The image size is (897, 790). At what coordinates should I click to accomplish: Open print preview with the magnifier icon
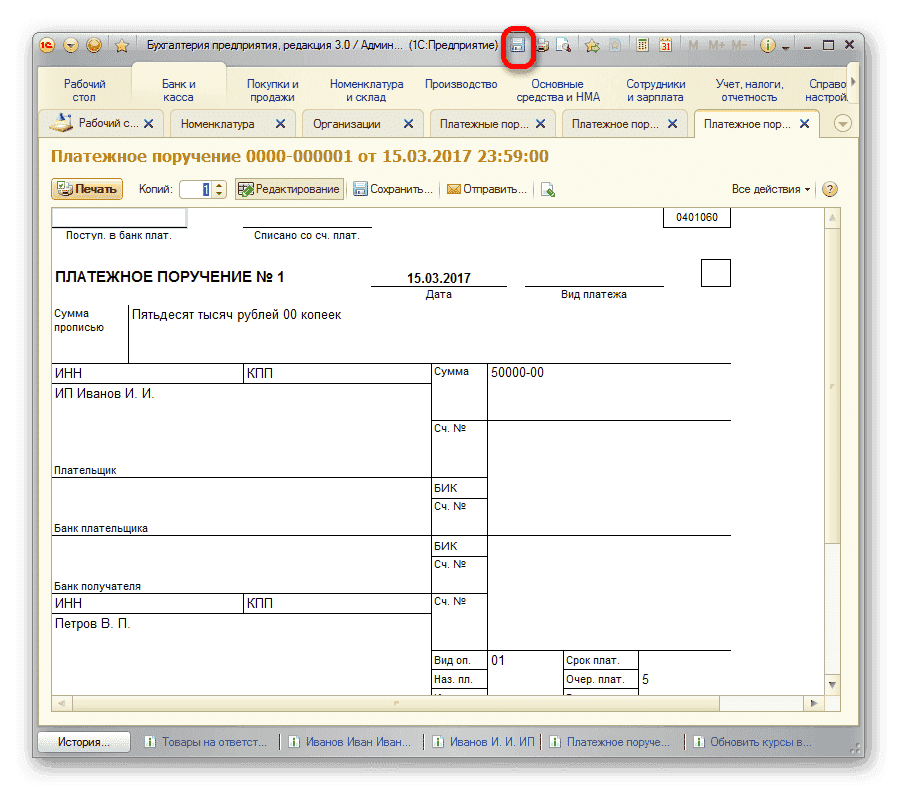pyautogui.click(x=563, y=43)
